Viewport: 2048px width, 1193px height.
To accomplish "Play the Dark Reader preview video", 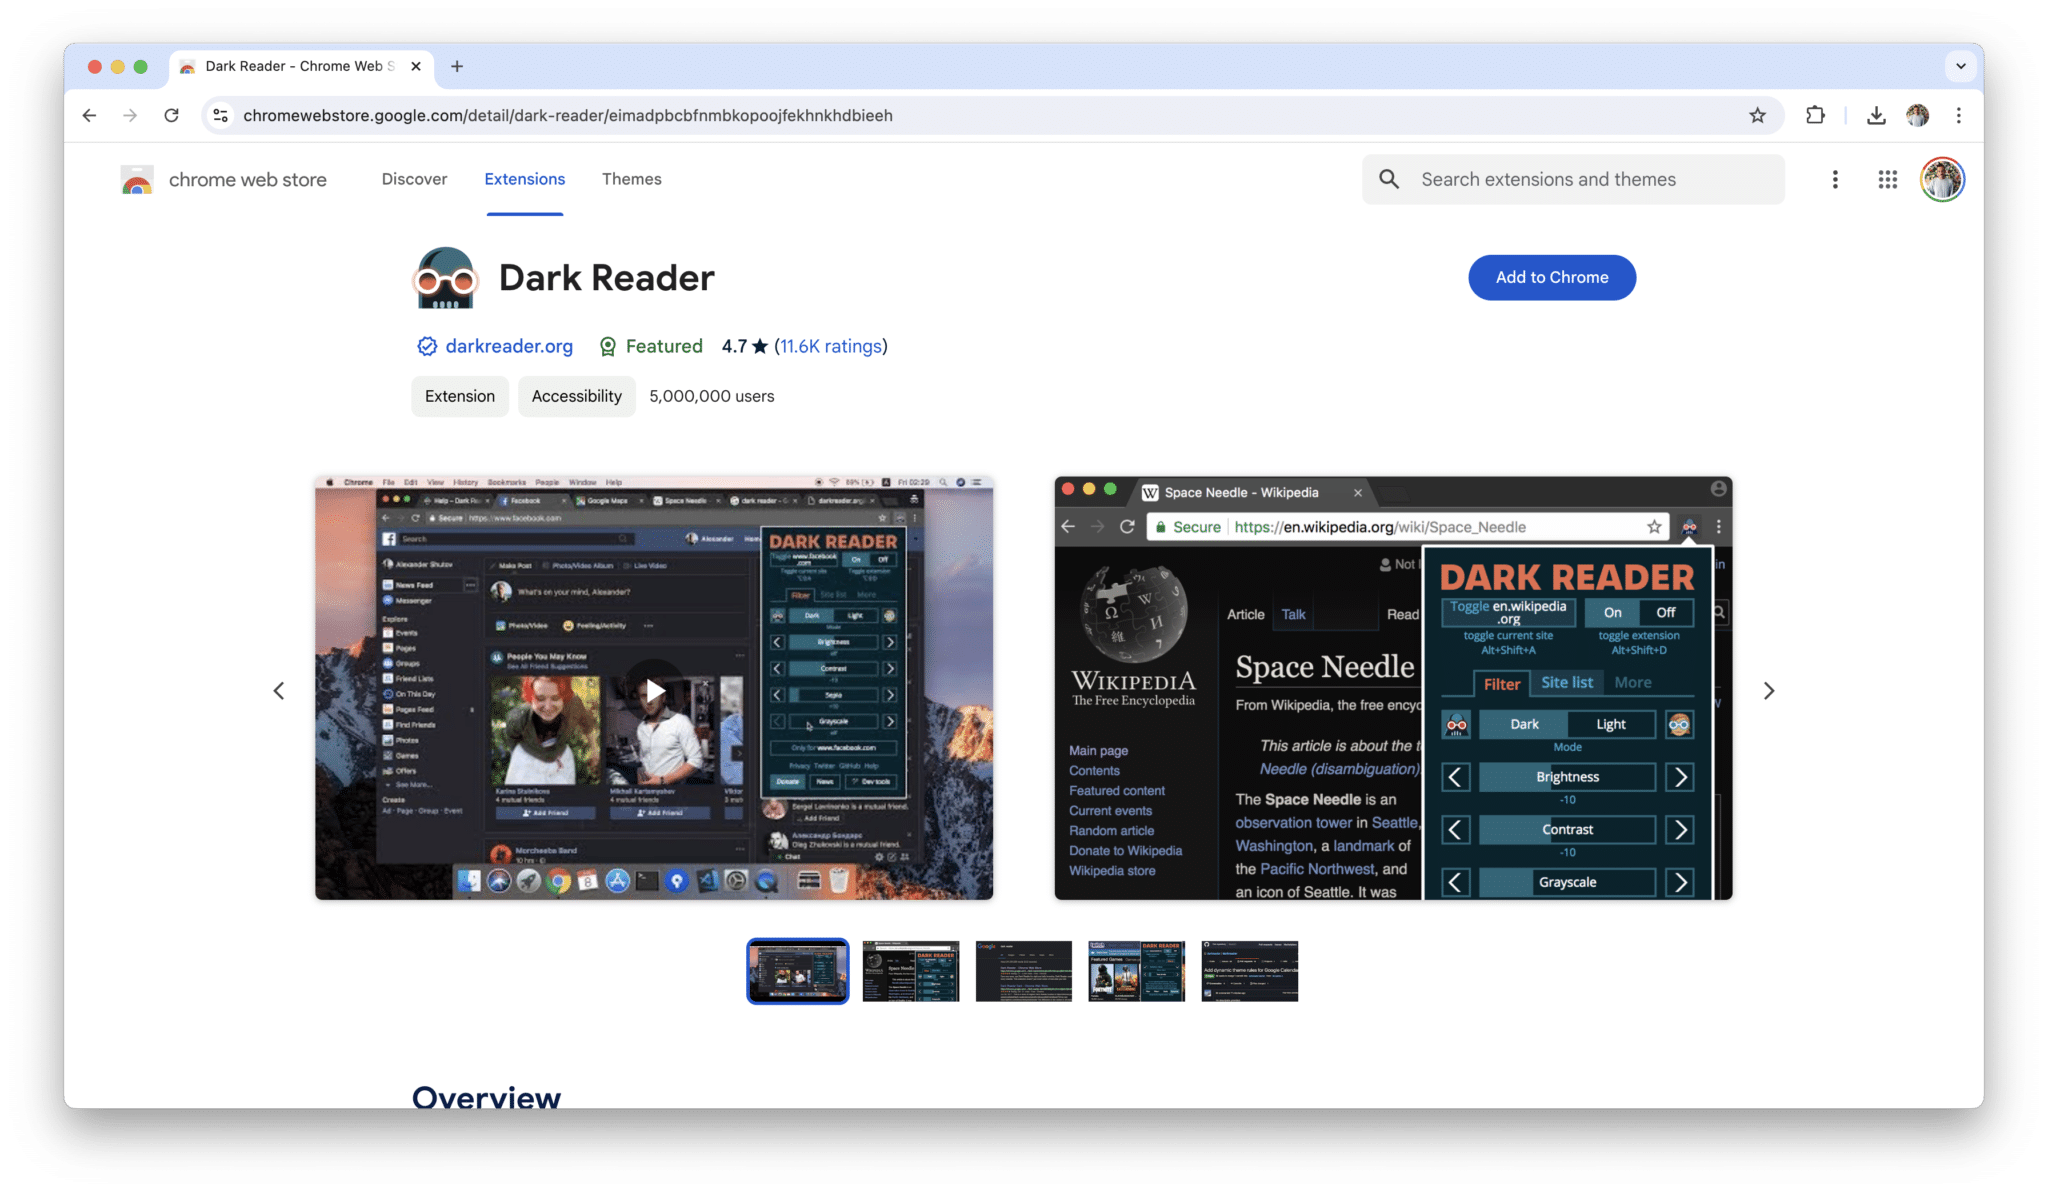I will [654, 690].
